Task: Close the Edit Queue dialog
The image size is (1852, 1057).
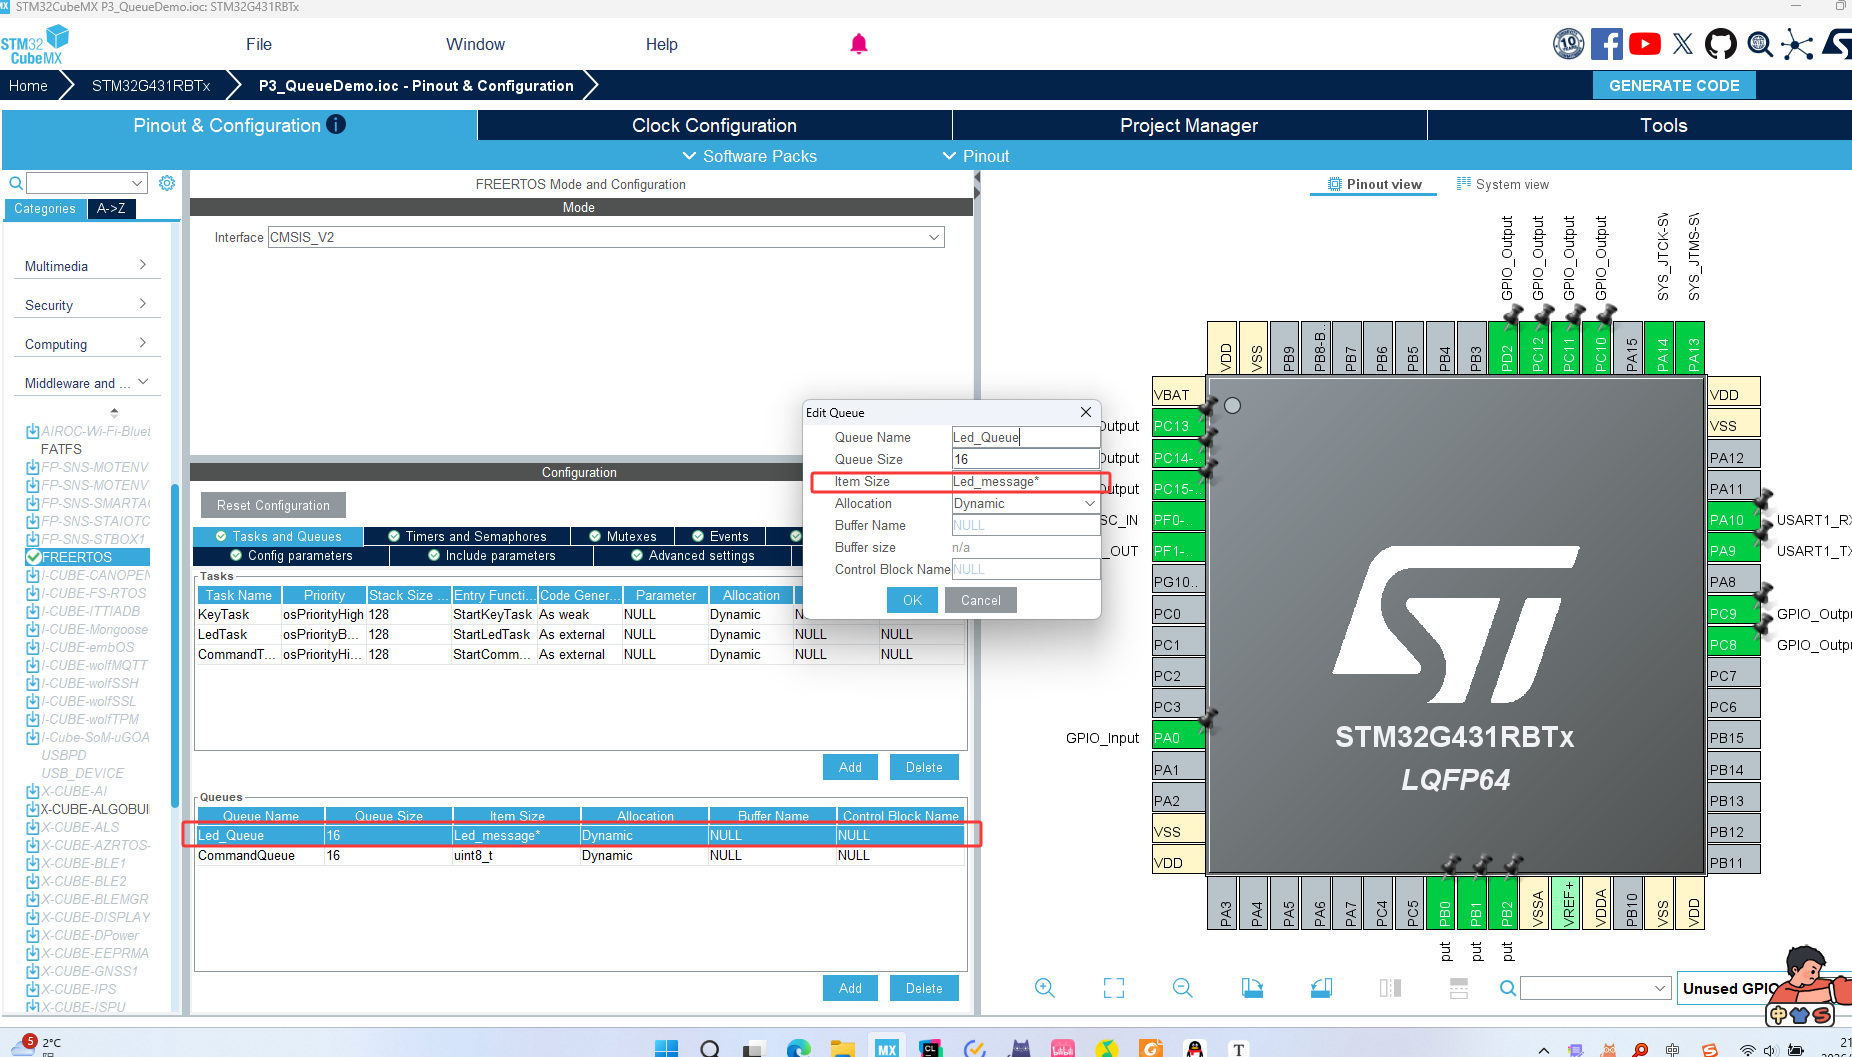Action: 1086,412
